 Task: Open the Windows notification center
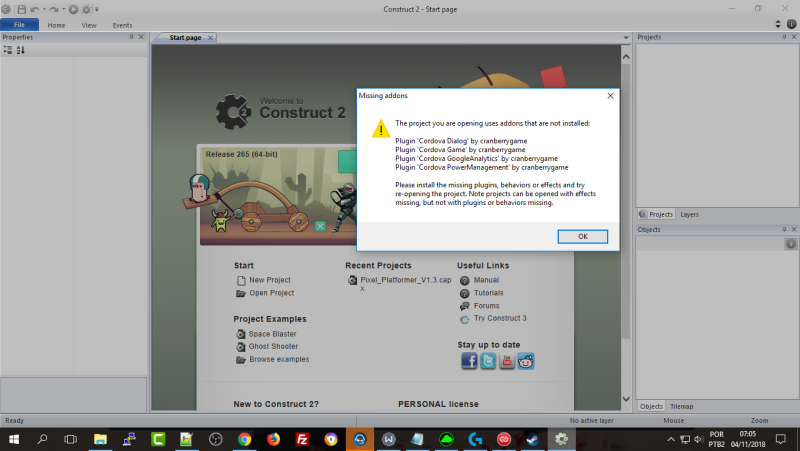(781, 439)
